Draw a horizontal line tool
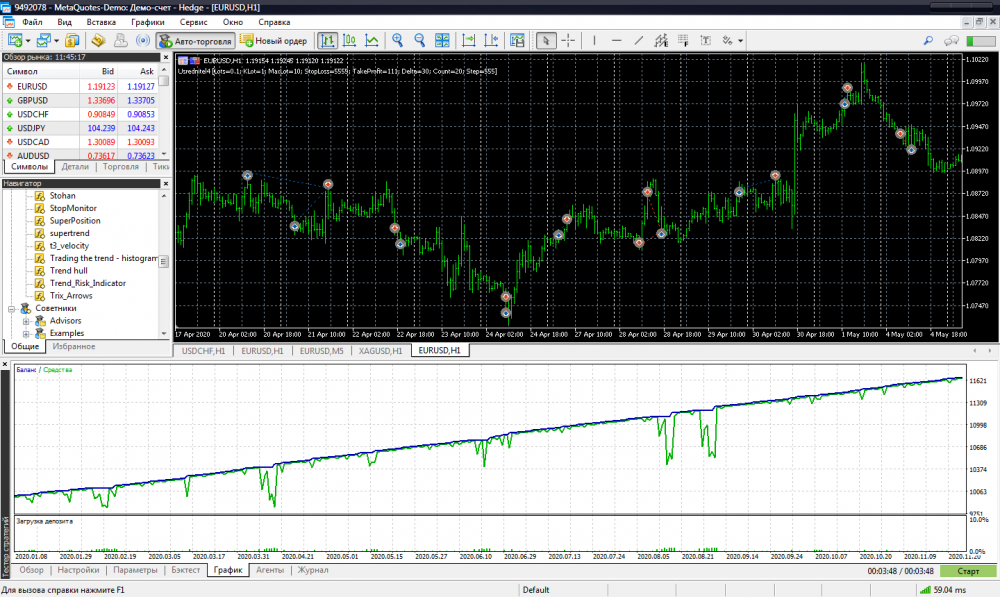 [x=616, y=41]
